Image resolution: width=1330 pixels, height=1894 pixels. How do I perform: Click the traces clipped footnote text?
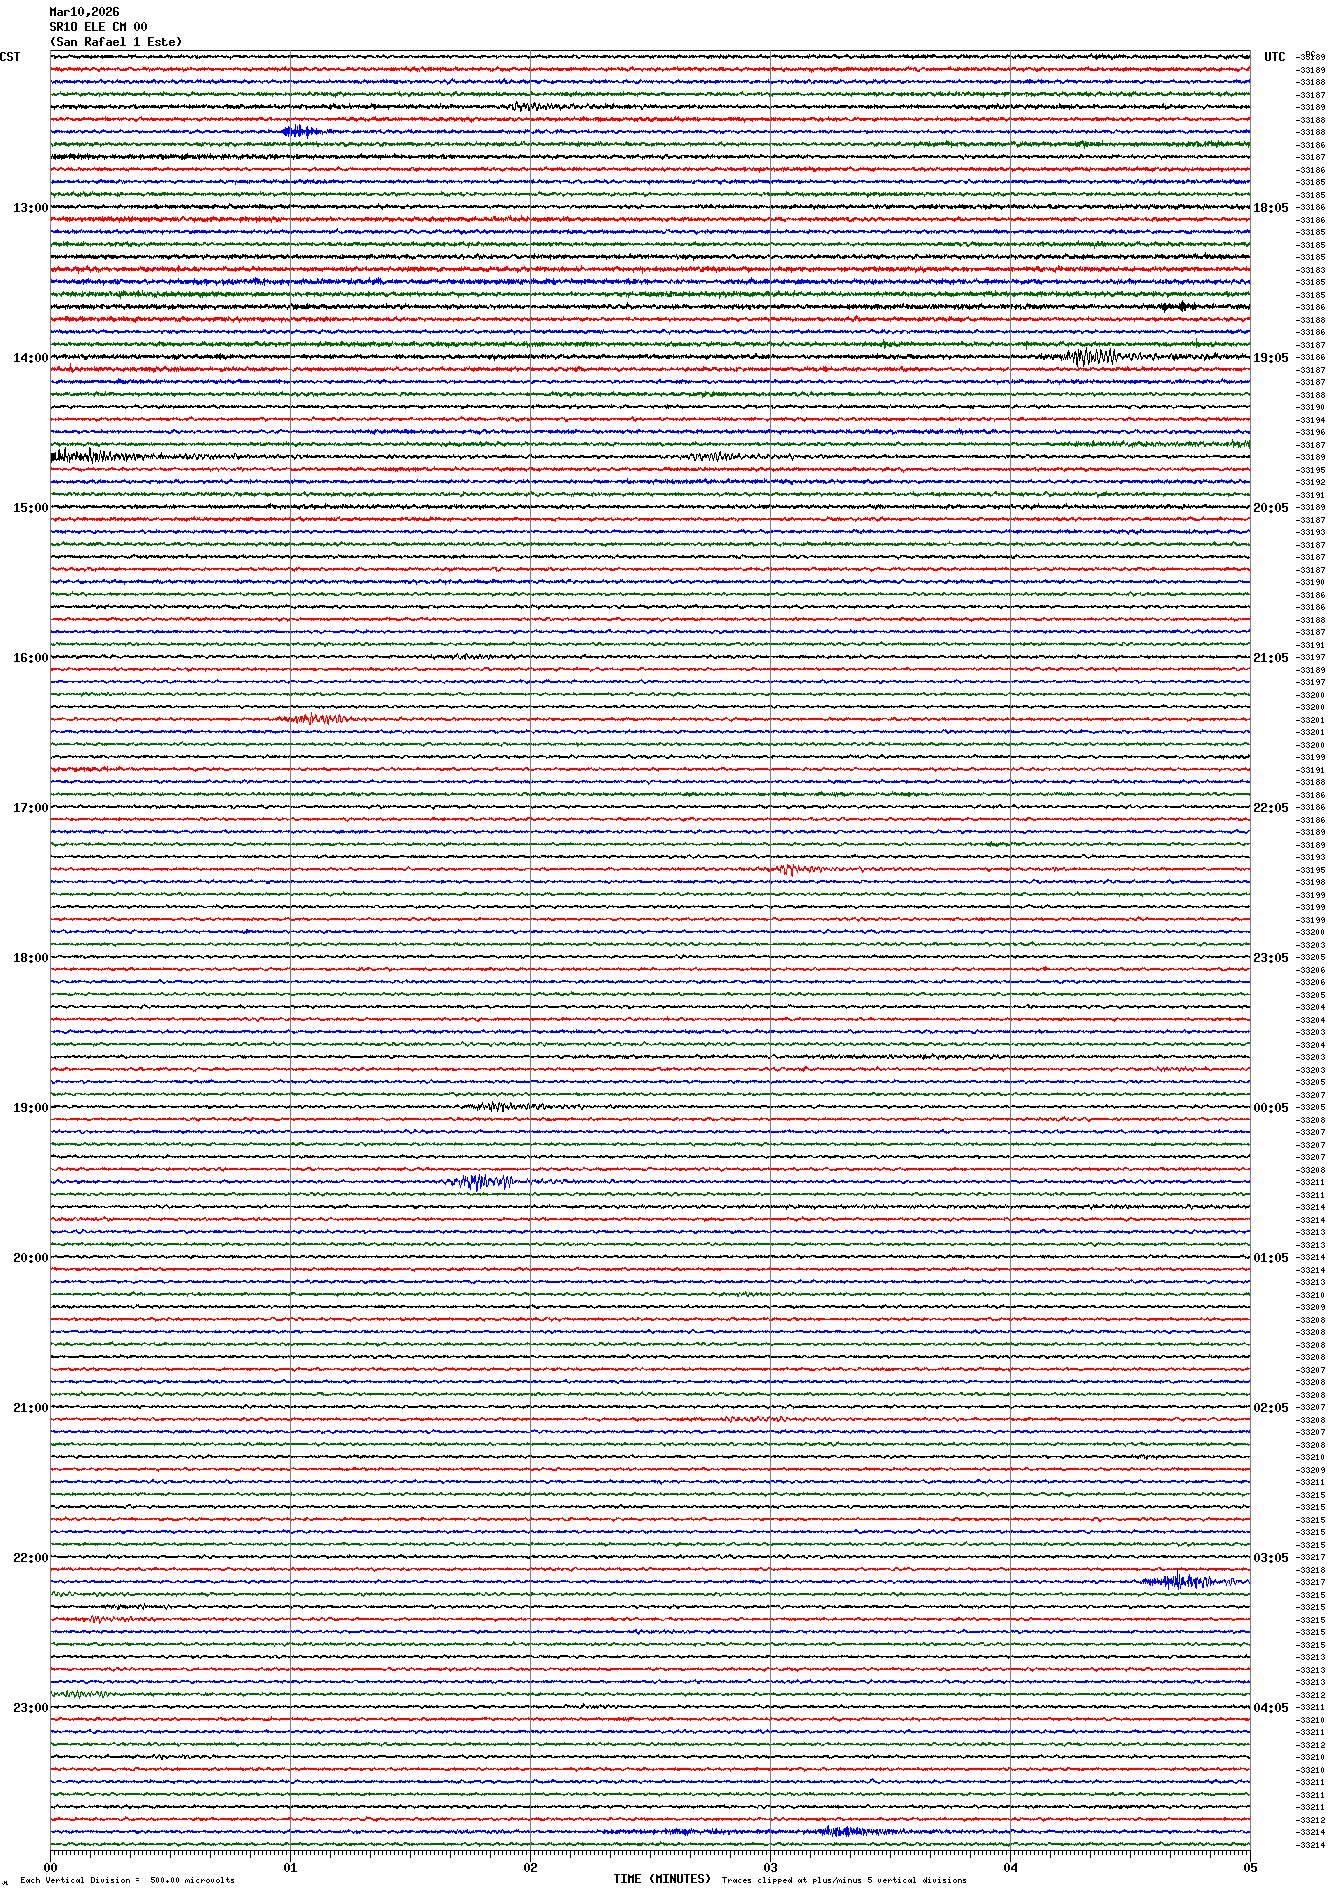pos(843,1880)
